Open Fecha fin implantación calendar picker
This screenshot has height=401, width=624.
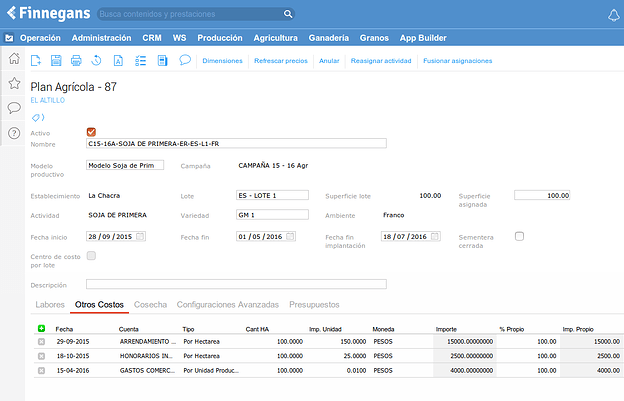[435, 236]
